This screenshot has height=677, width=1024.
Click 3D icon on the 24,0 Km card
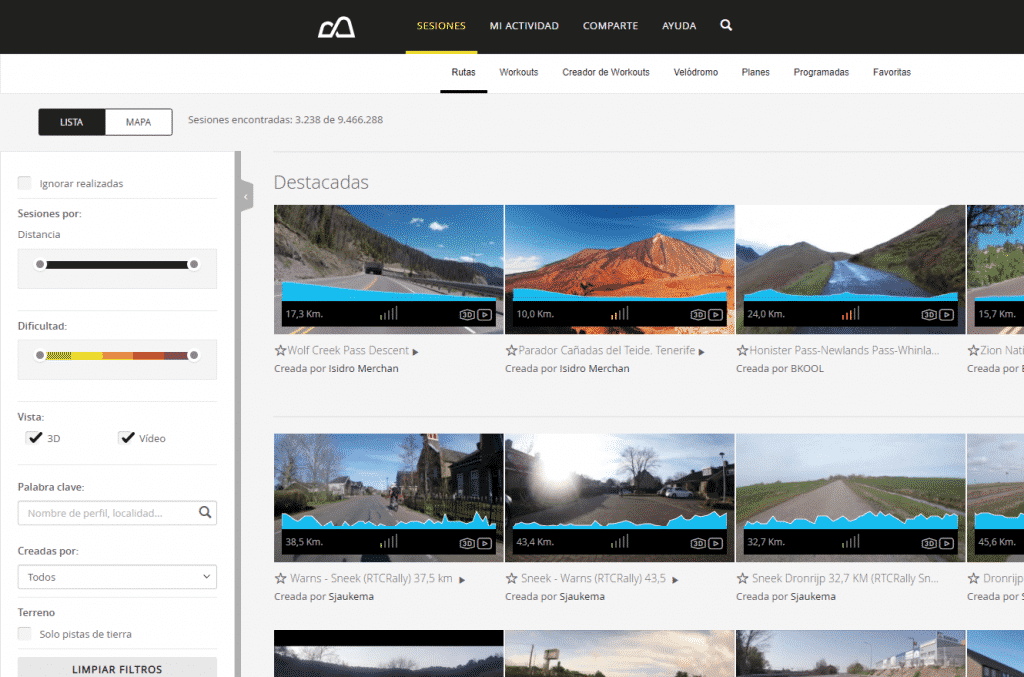[929, 315]
